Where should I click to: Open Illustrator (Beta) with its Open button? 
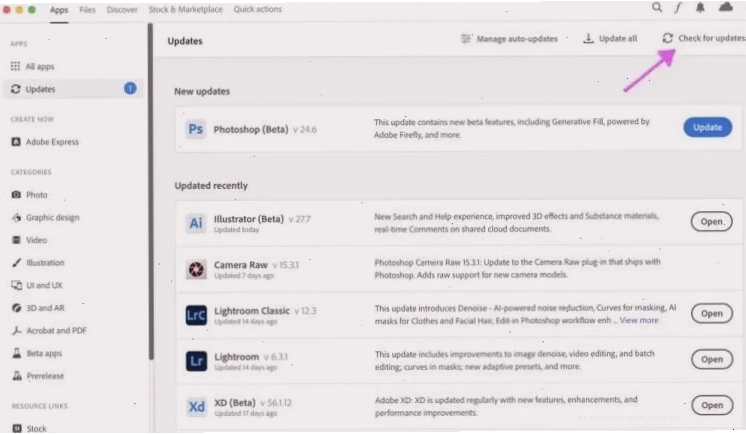click(x=712, y=222)
